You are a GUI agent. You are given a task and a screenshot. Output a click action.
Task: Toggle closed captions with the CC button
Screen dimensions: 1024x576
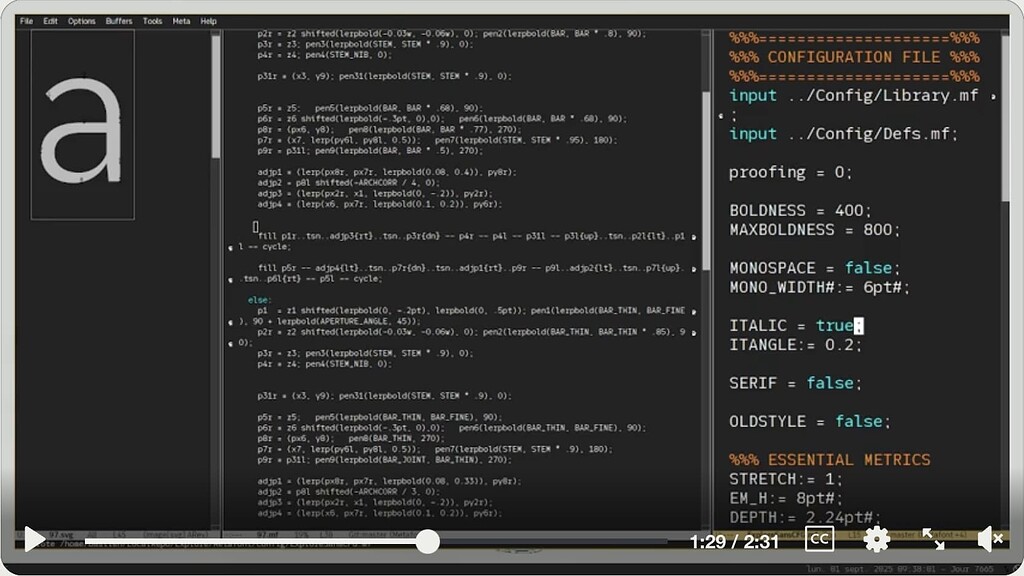[819, 539]
